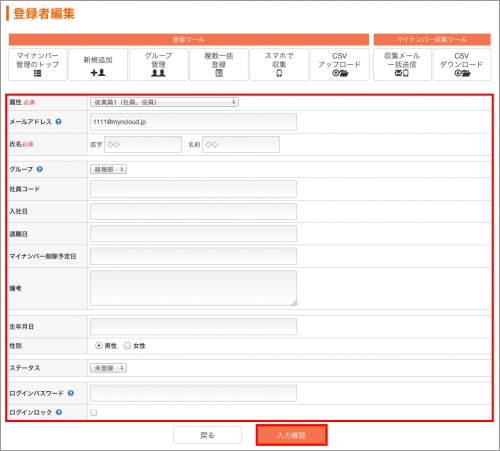Click CSVアップロード folder icon
Screen dimensions: 500x451
coord(340,73)
